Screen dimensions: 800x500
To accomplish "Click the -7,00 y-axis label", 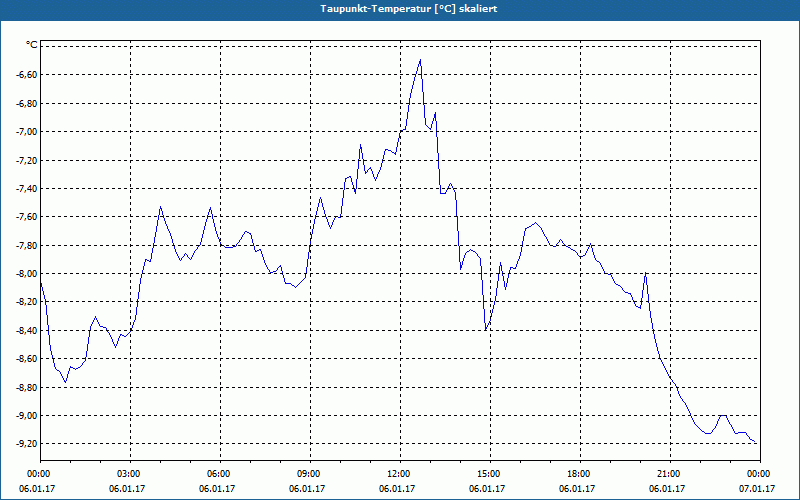I will coord(27,132).
